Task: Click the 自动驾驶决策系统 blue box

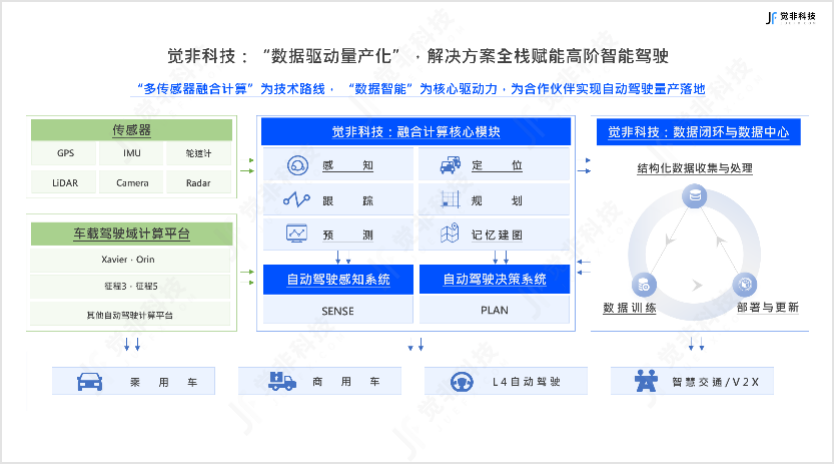Action: [495, 279]
